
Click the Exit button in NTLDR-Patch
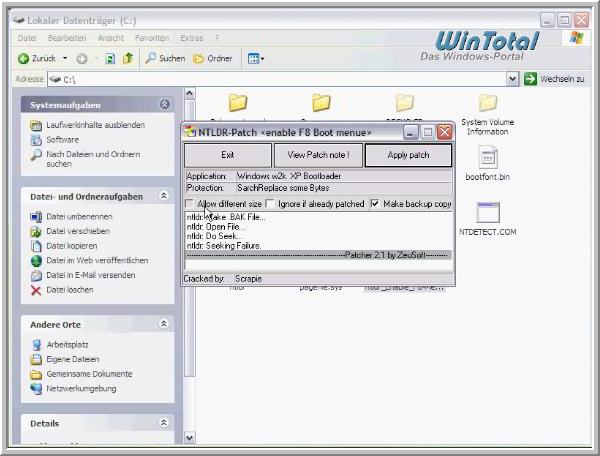pyautogui.click(x=228, y=155)
